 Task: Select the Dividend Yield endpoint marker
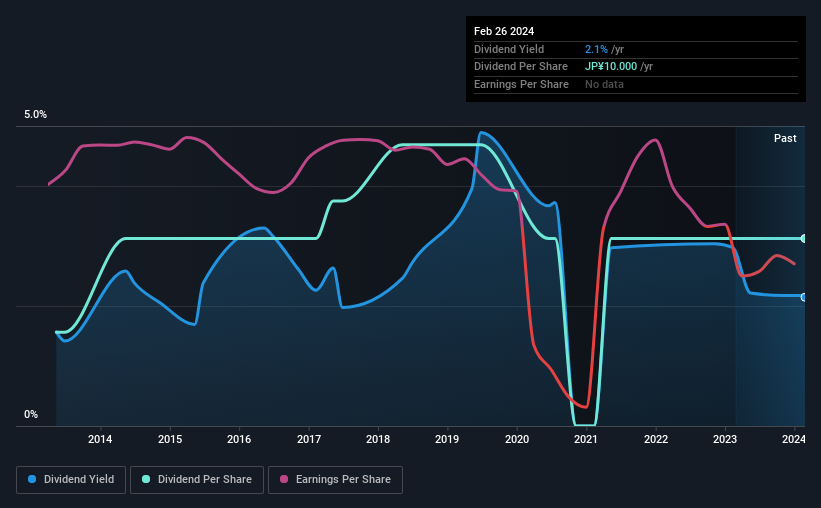(804, 297)
